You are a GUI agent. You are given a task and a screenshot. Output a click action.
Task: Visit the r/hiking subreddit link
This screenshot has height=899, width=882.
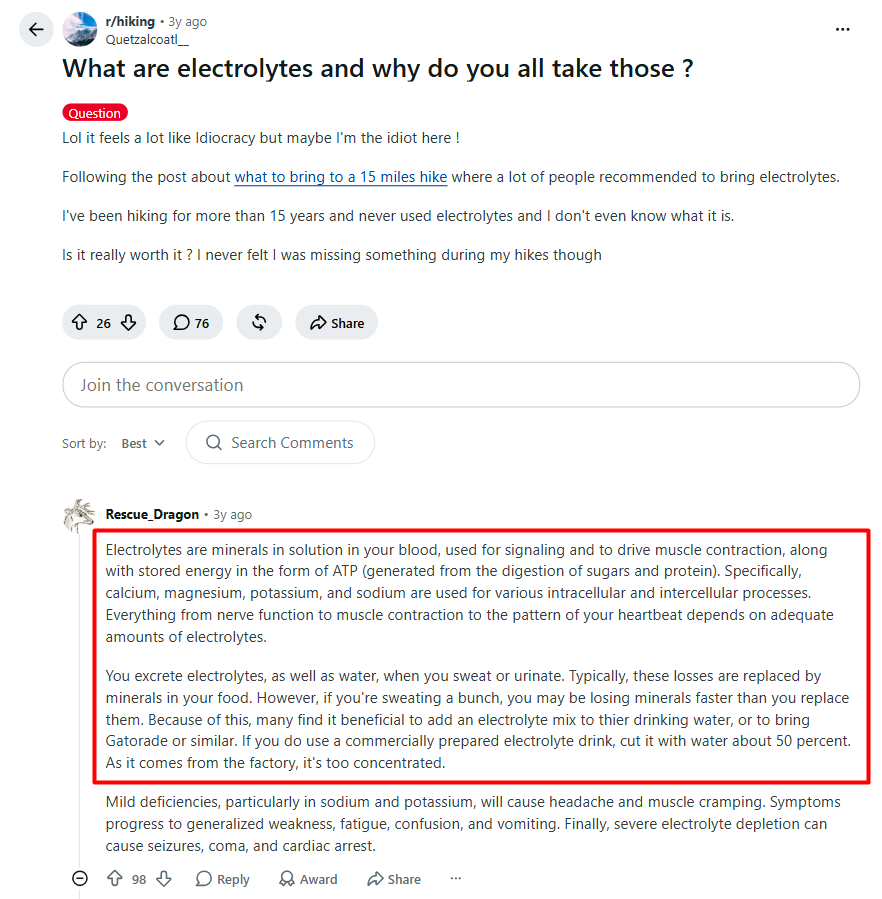click(x=130, y=22)
